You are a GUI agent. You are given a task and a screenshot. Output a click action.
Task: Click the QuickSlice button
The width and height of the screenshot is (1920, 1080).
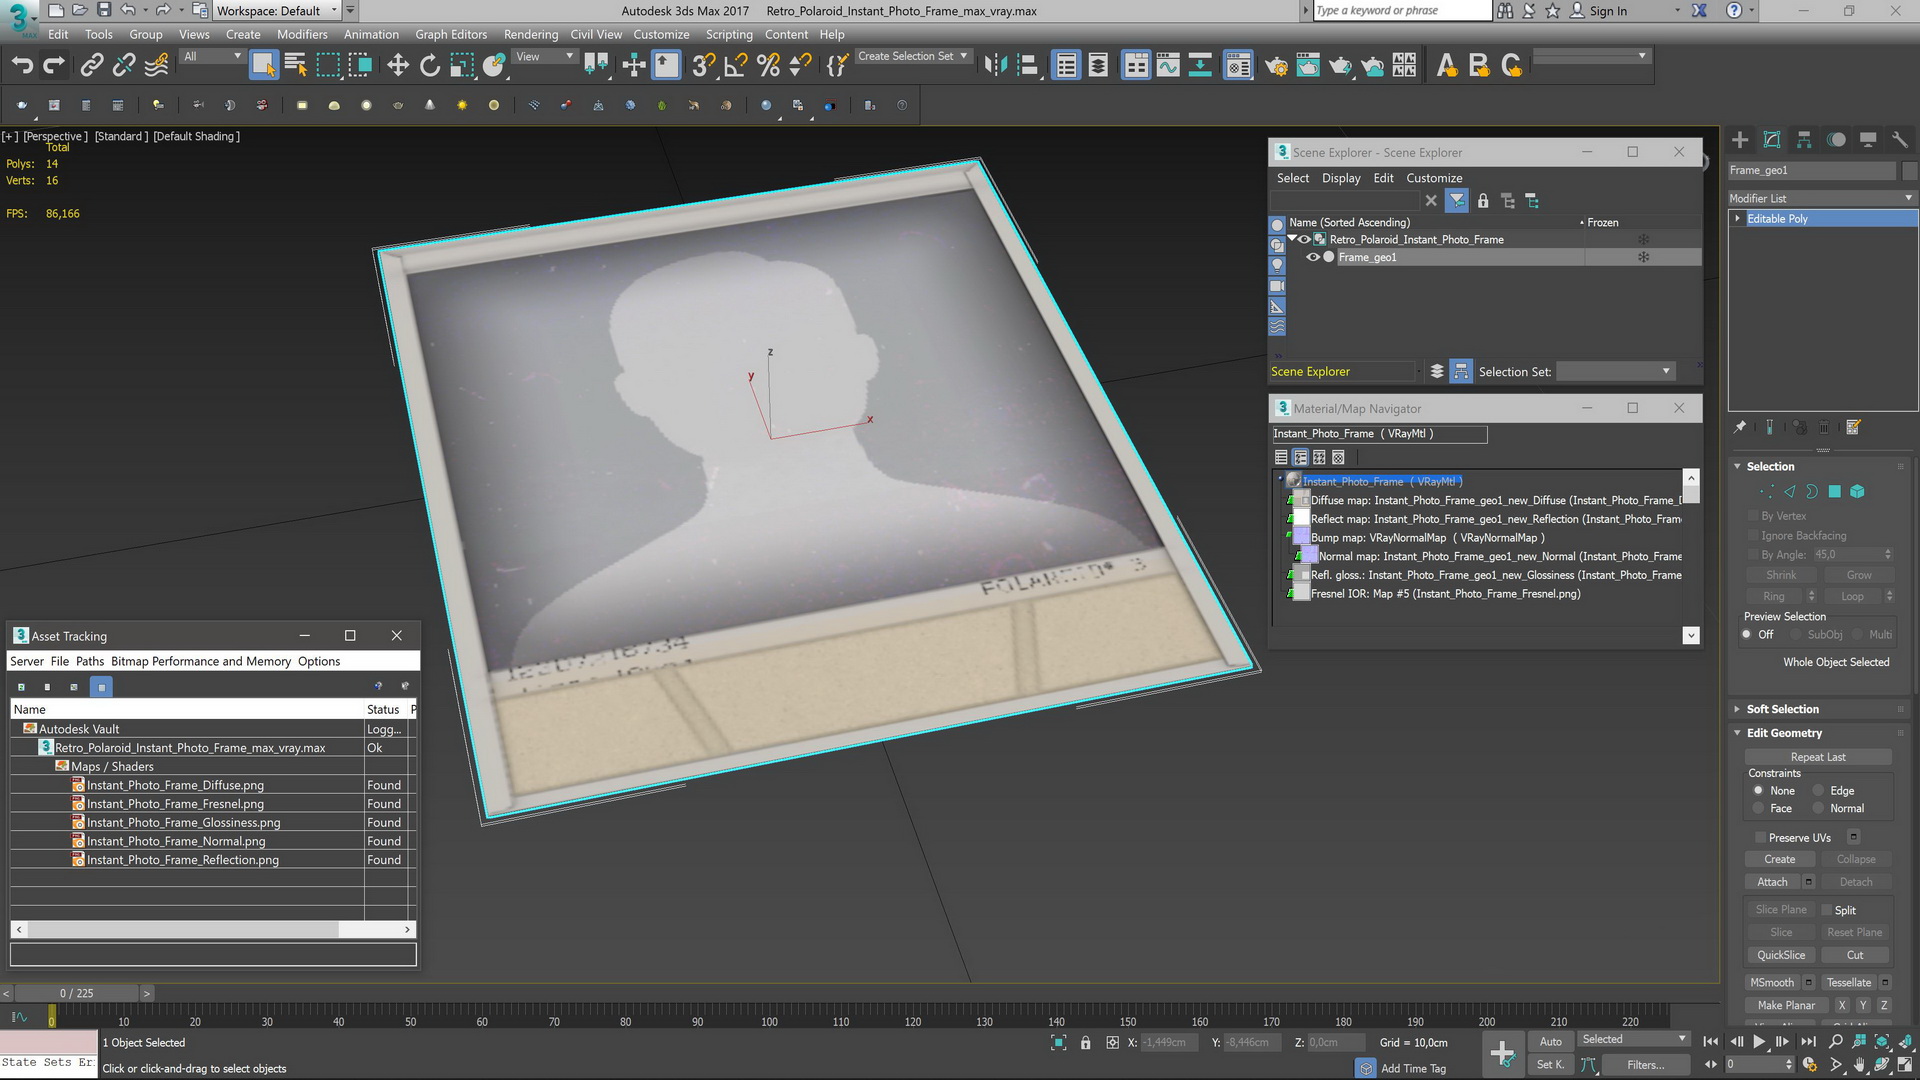point(1781,955)
